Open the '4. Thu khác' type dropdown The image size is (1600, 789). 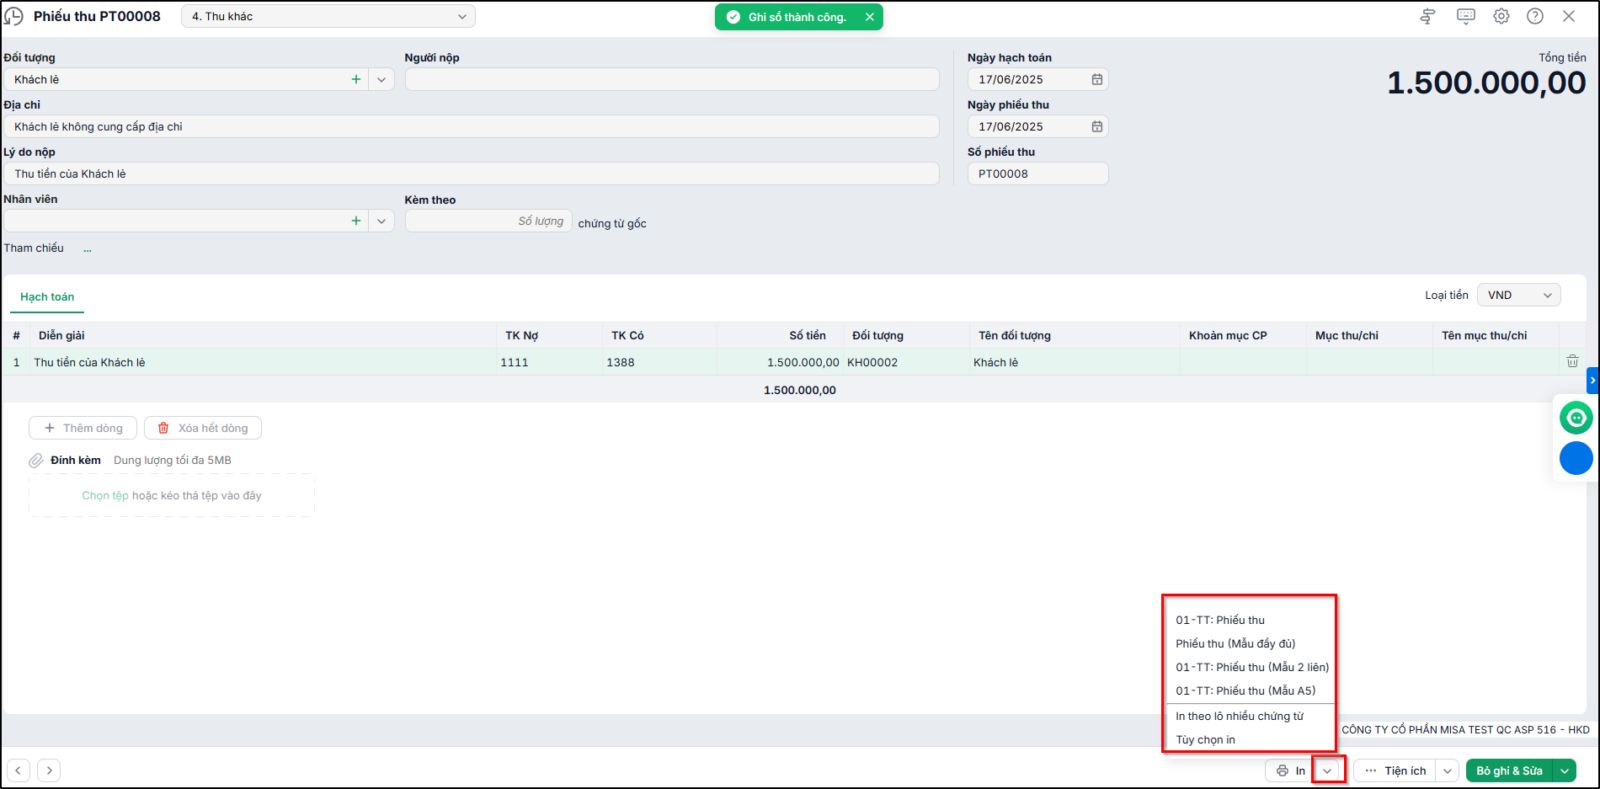pos(328,16)
